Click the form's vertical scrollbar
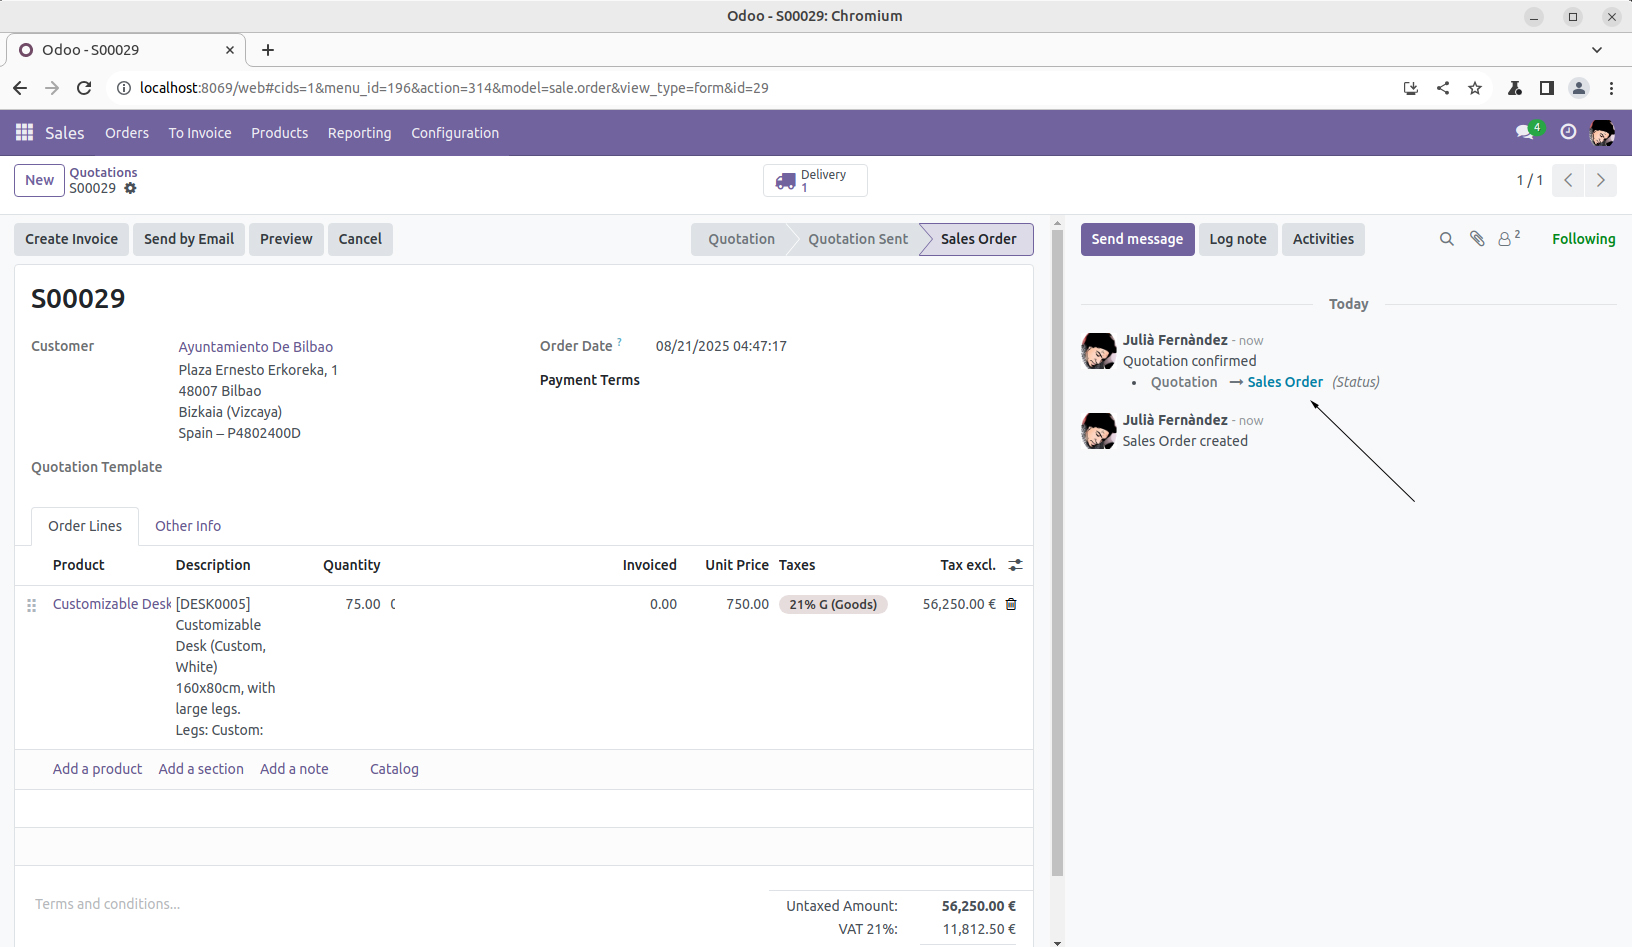The height and width of the screenshot is (947, 1632). click(x=1057, y=550)
